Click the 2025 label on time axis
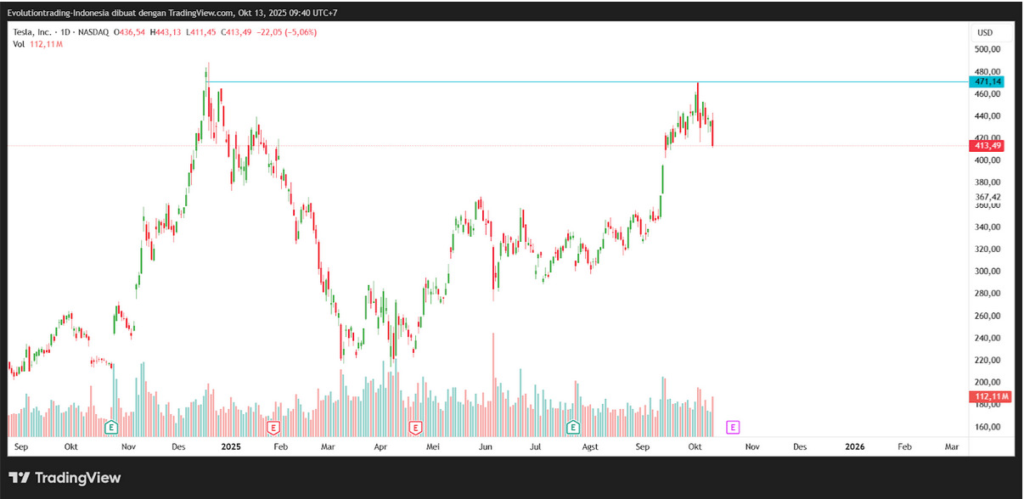Image resolution: width=1024 pixels, height=499 pixels. point(231,448)
